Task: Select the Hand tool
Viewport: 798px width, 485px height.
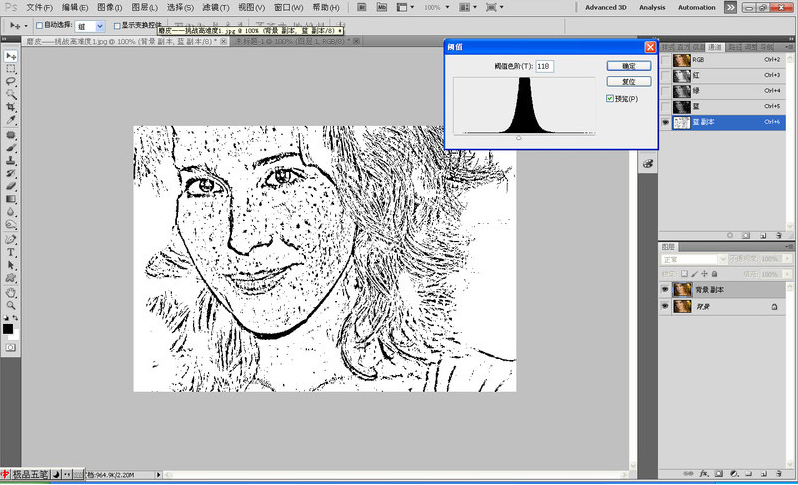Action: (11, 292)
